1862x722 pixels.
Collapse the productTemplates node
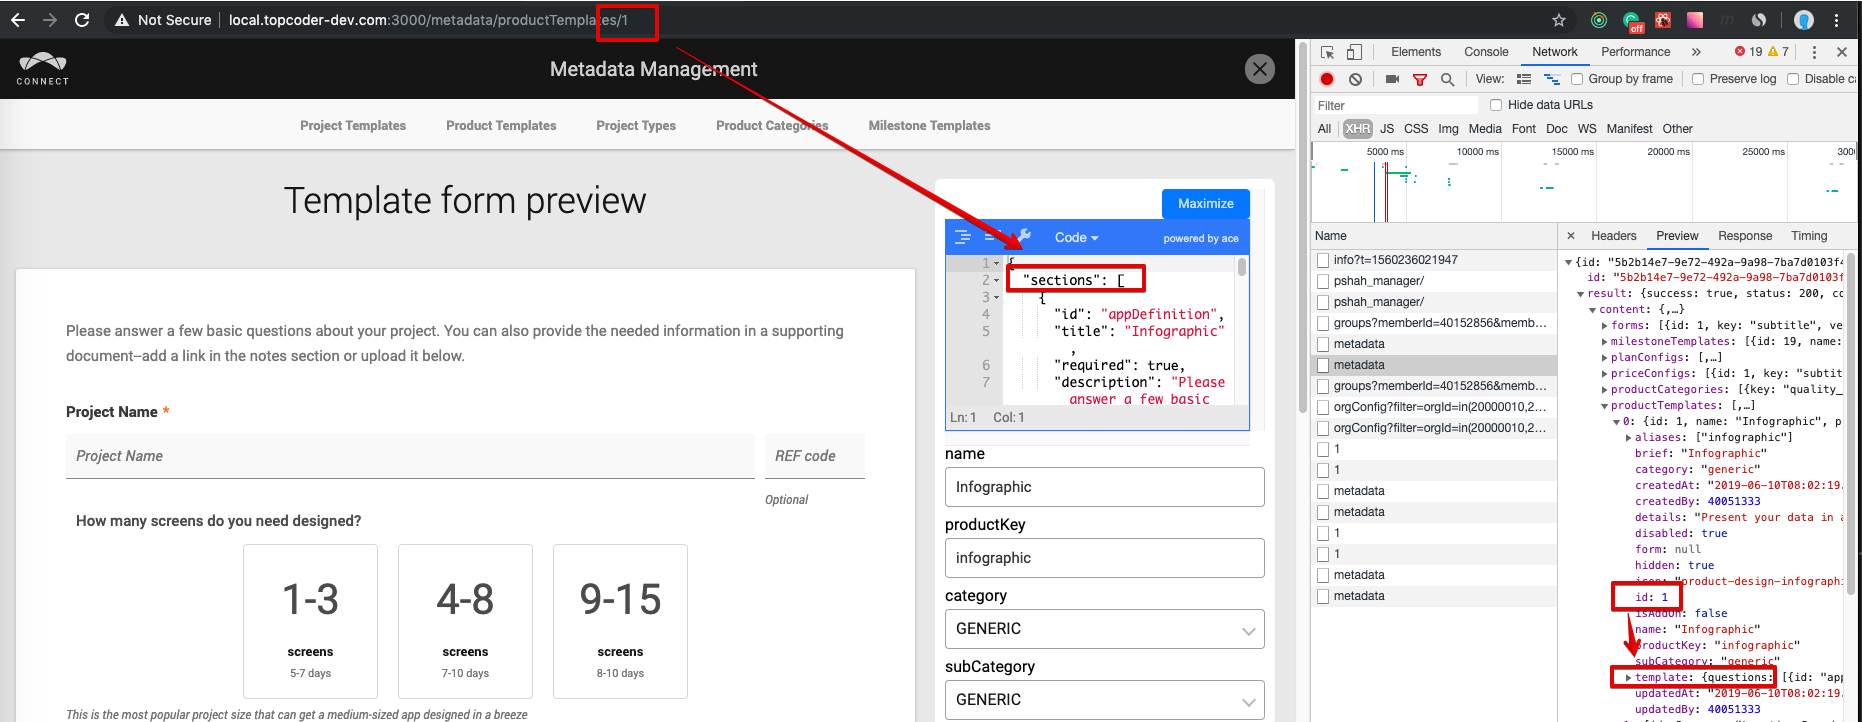click(1605, 406)
